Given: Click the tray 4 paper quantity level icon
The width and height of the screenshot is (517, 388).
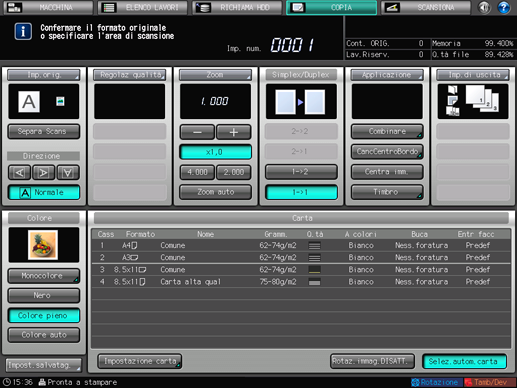Looking at the screenshot, I should (x=314, y=282).
